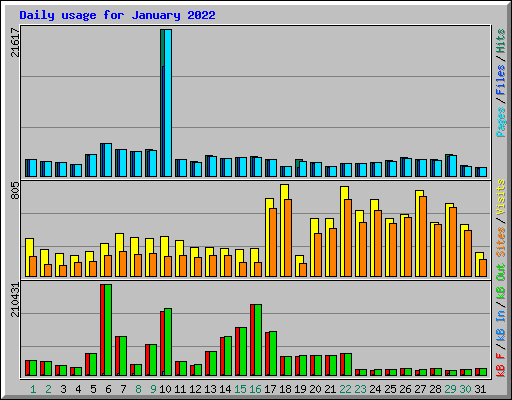
Task: Click day label 11 on the x-axis
Action: click(180, 389)
